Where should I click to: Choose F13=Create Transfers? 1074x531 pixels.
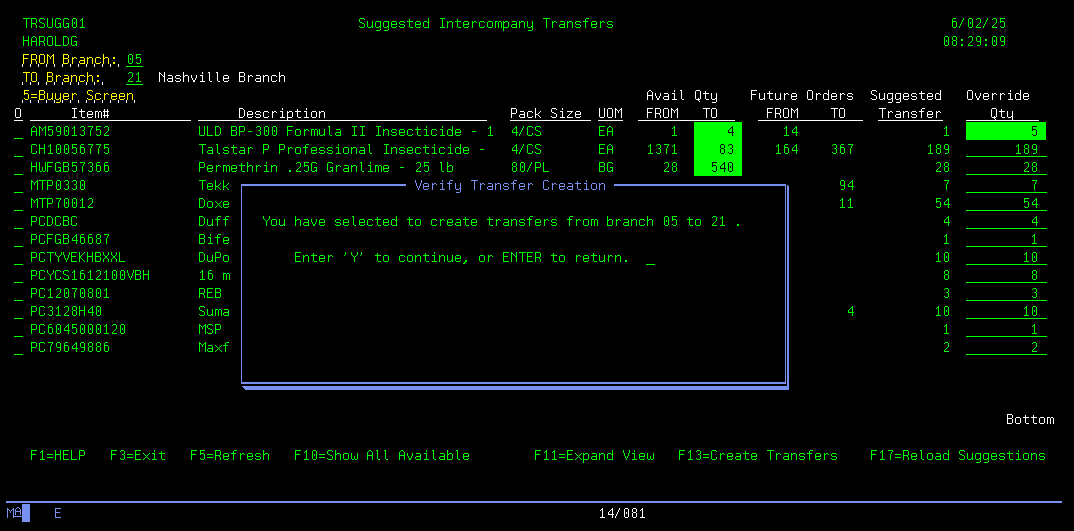point(757,455)
